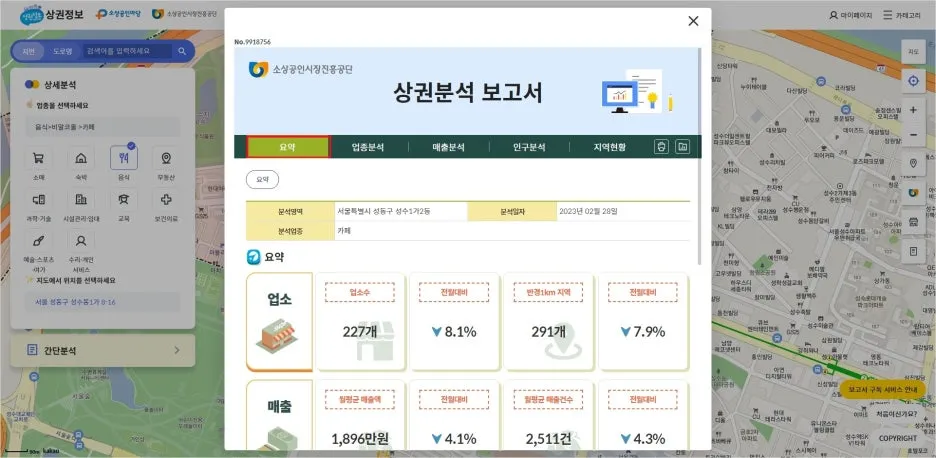Click the map pin marker tool button
Screen dimensions: 936x458
(913, 164)
